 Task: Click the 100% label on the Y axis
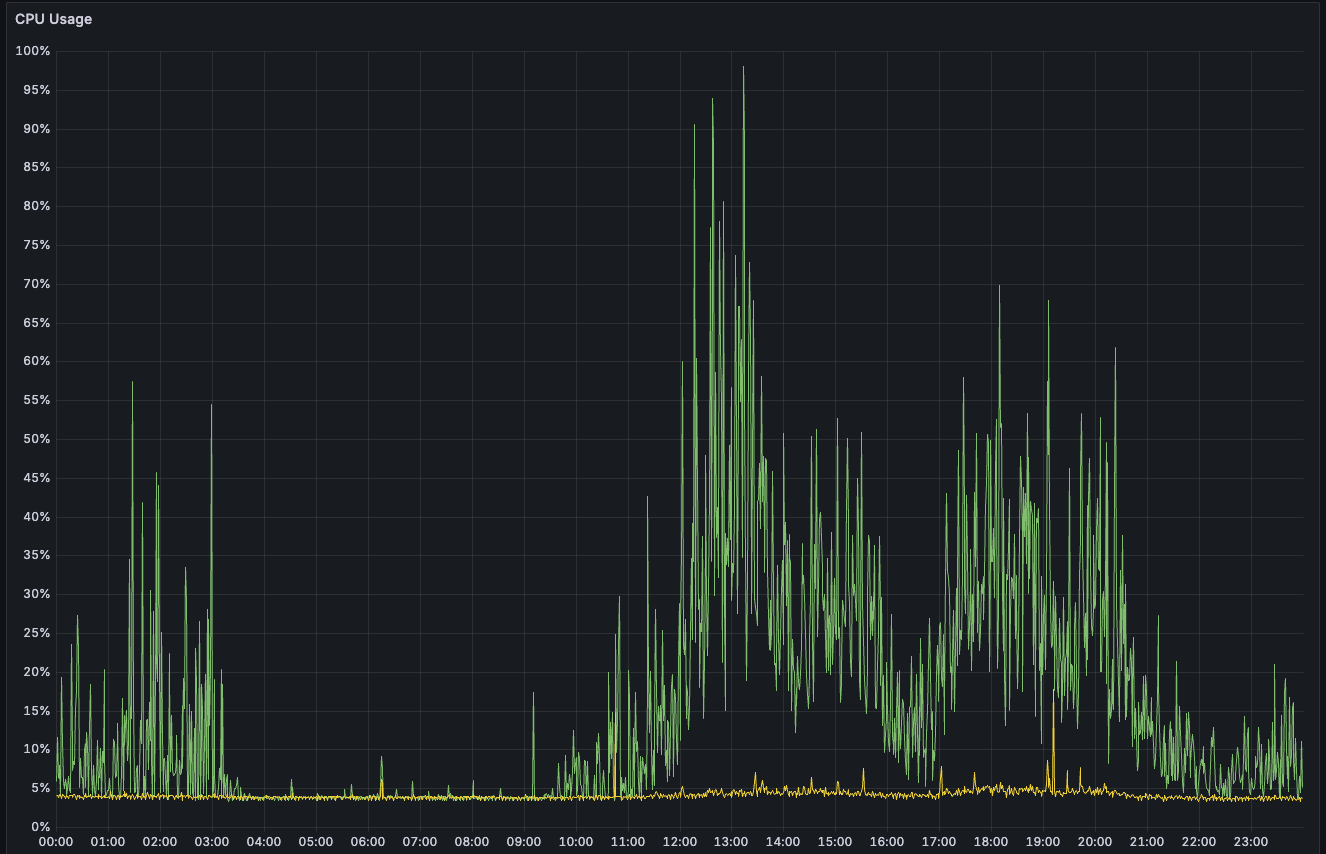[x=33, y=51]
